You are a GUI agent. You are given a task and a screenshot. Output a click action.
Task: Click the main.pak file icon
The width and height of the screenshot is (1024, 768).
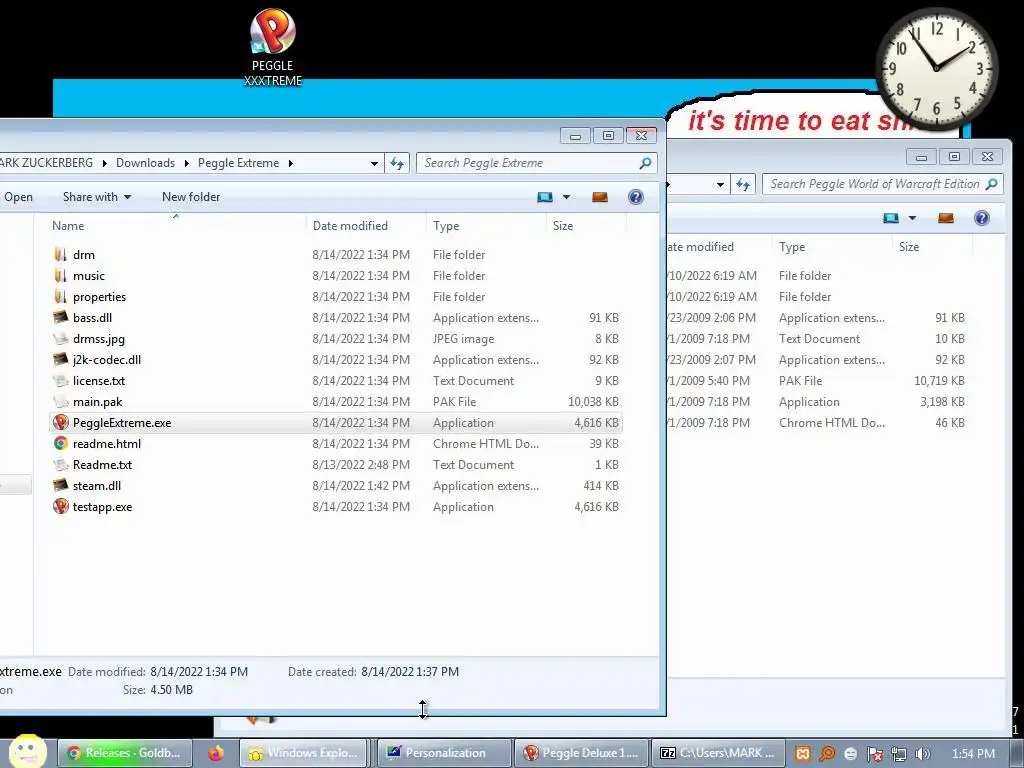point(61,402)
